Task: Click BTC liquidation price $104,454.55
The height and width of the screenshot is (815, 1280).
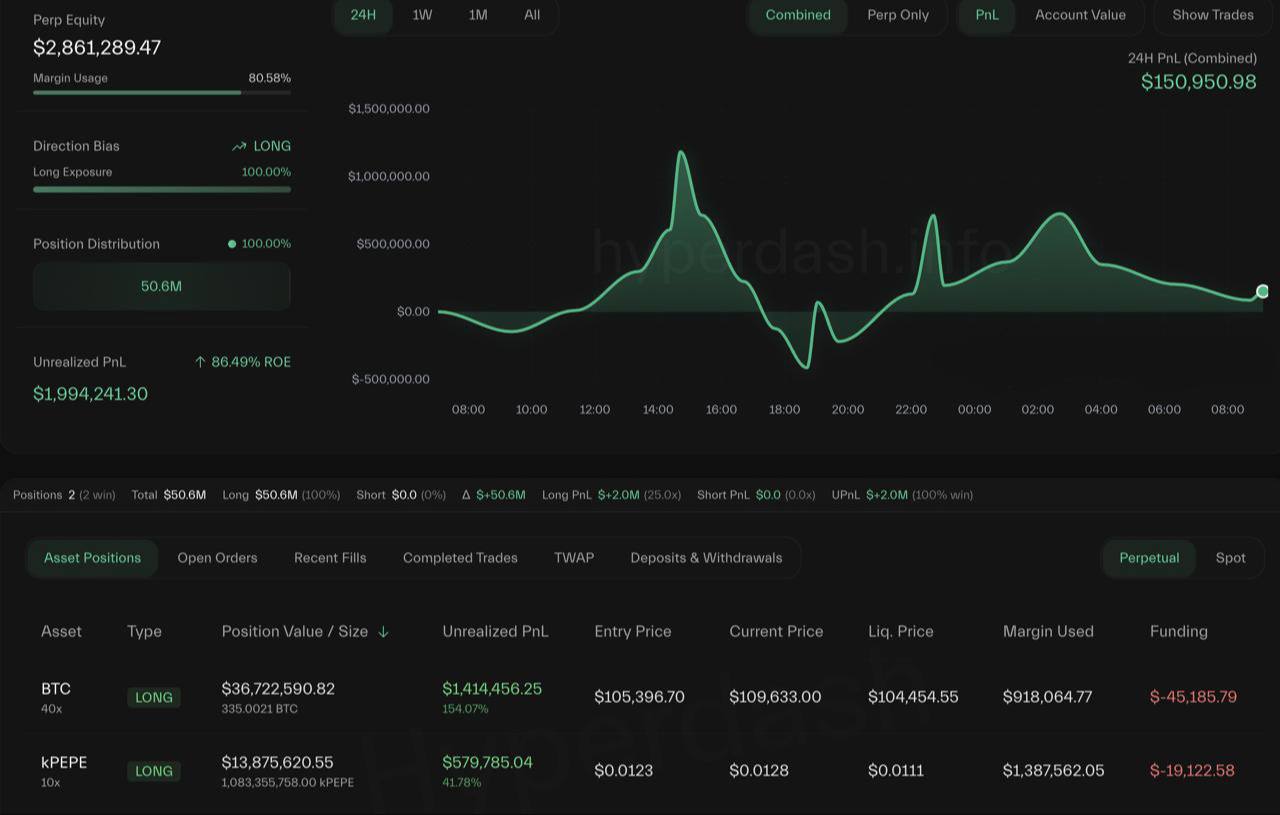Action: pyautogui.click(x=913, y=697)
